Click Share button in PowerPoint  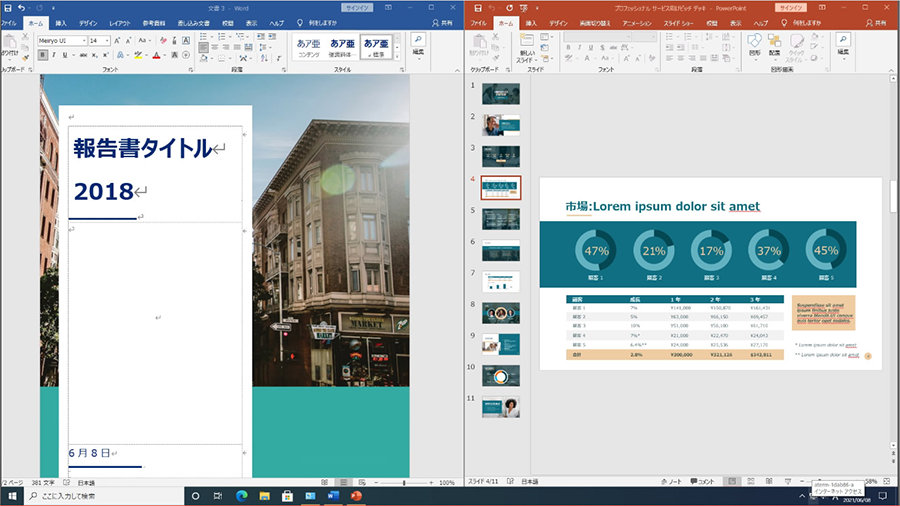pyautogui.click(x=876, y=23)
